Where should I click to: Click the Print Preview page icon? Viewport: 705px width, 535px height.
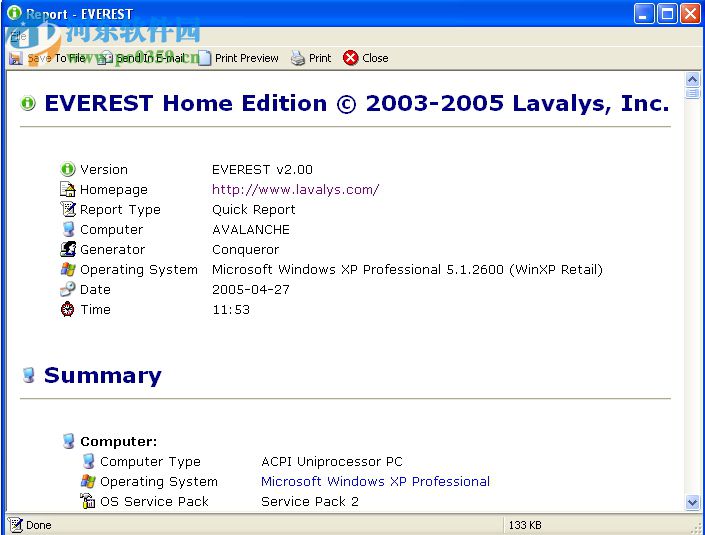pos(205,58)
